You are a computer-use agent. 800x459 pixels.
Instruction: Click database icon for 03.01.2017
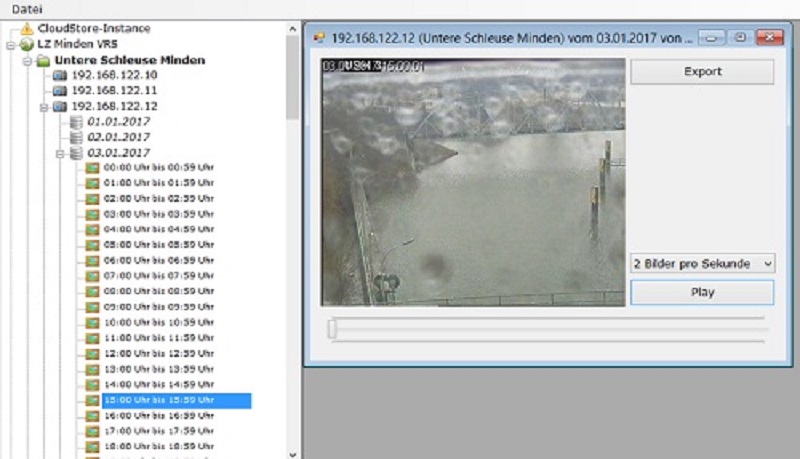[76, 153]
